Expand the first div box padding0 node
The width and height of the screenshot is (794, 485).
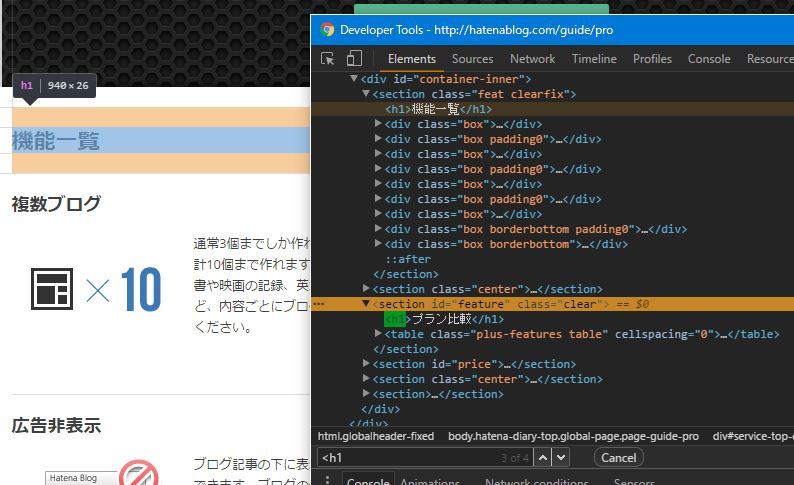point(378,139)
